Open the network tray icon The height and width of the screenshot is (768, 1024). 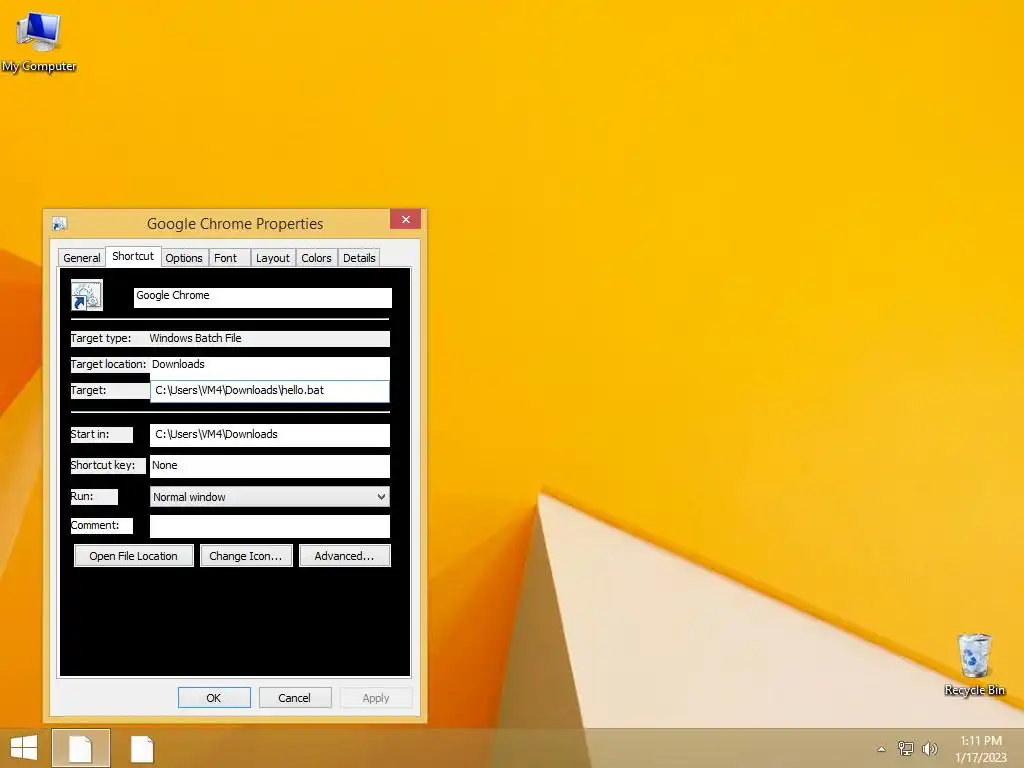[905, 748]
